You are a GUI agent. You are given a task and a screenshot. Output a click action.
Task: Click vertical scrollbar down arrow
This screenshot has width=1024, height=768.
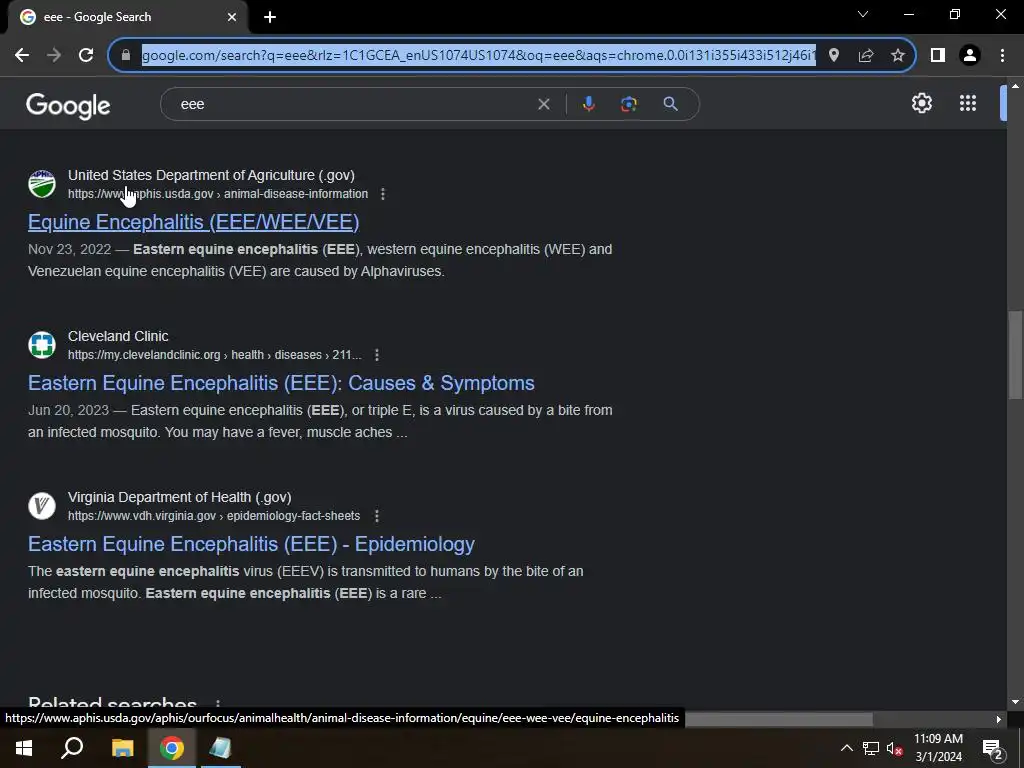tap(1015, 701)
